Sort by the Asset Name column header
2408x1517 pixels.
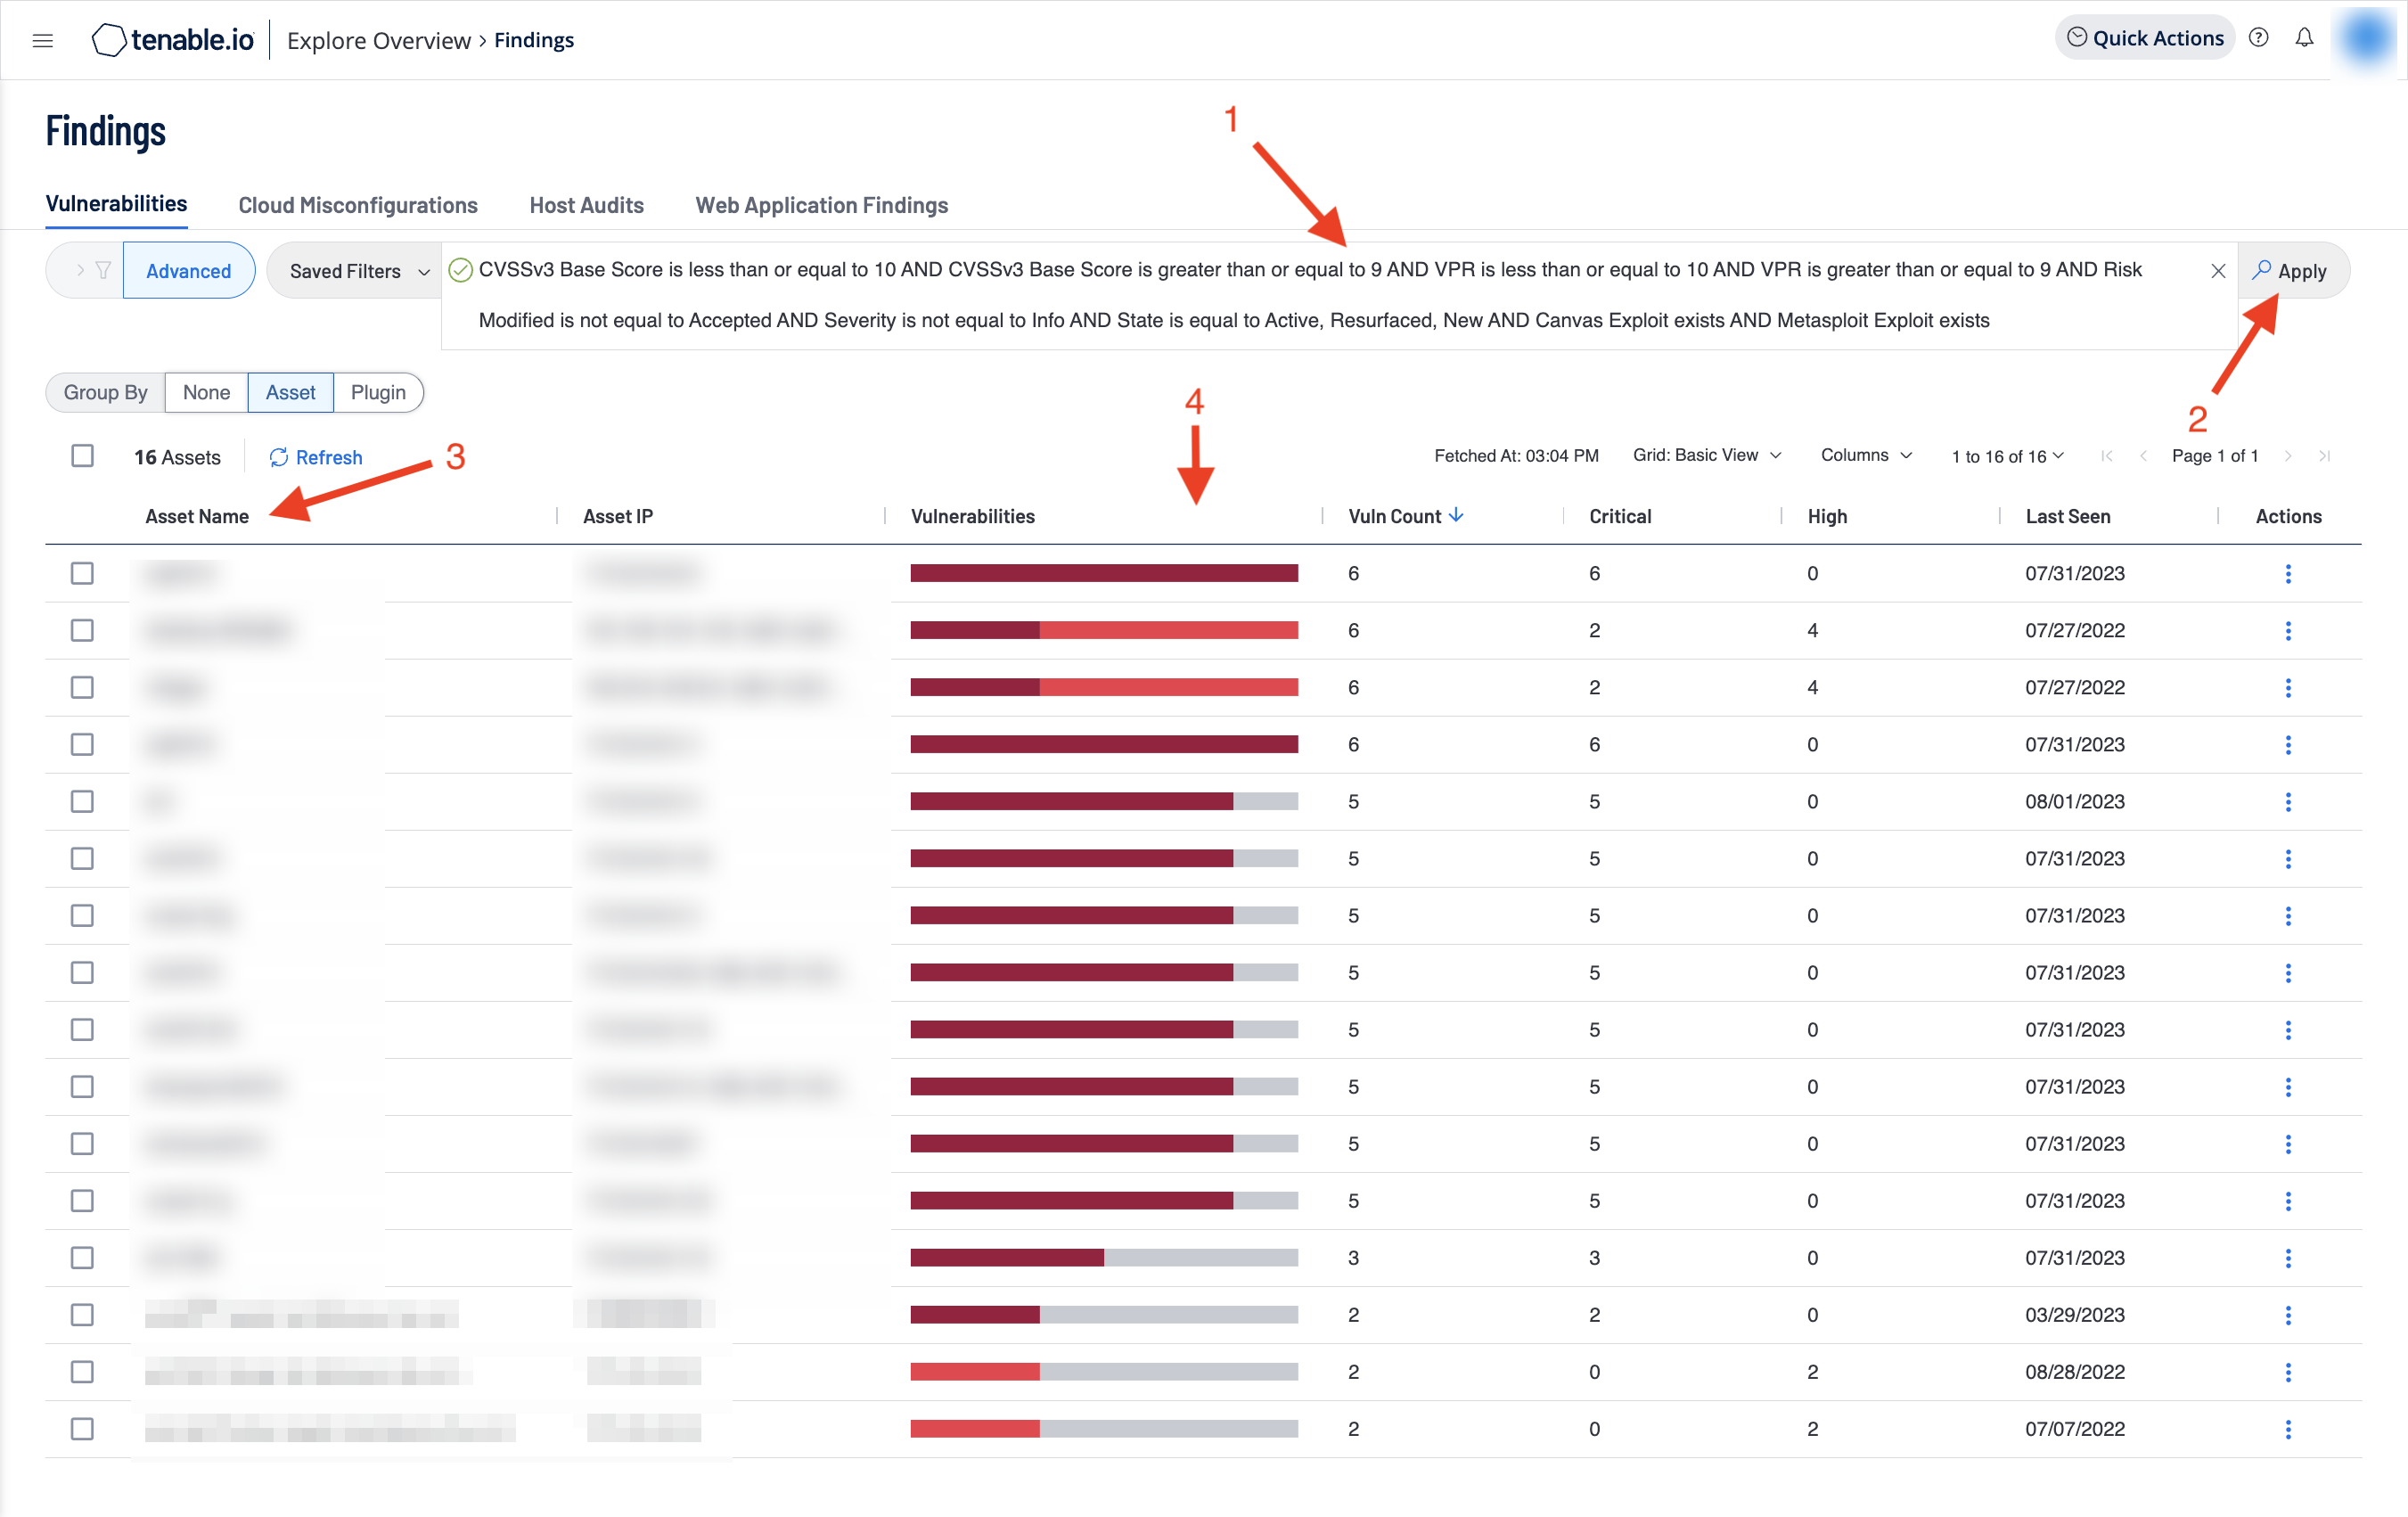[197, 516]
